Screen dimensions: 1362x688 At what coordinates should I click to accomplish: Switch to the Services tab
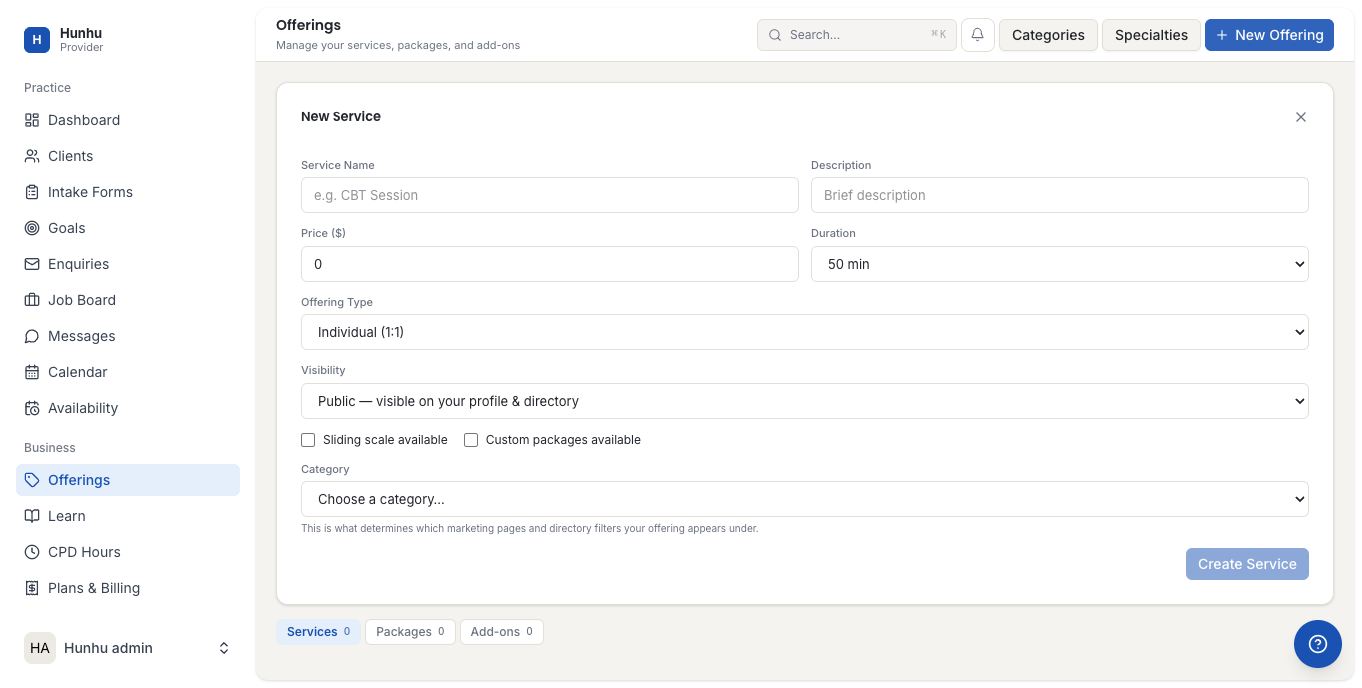tap(318, 632)
